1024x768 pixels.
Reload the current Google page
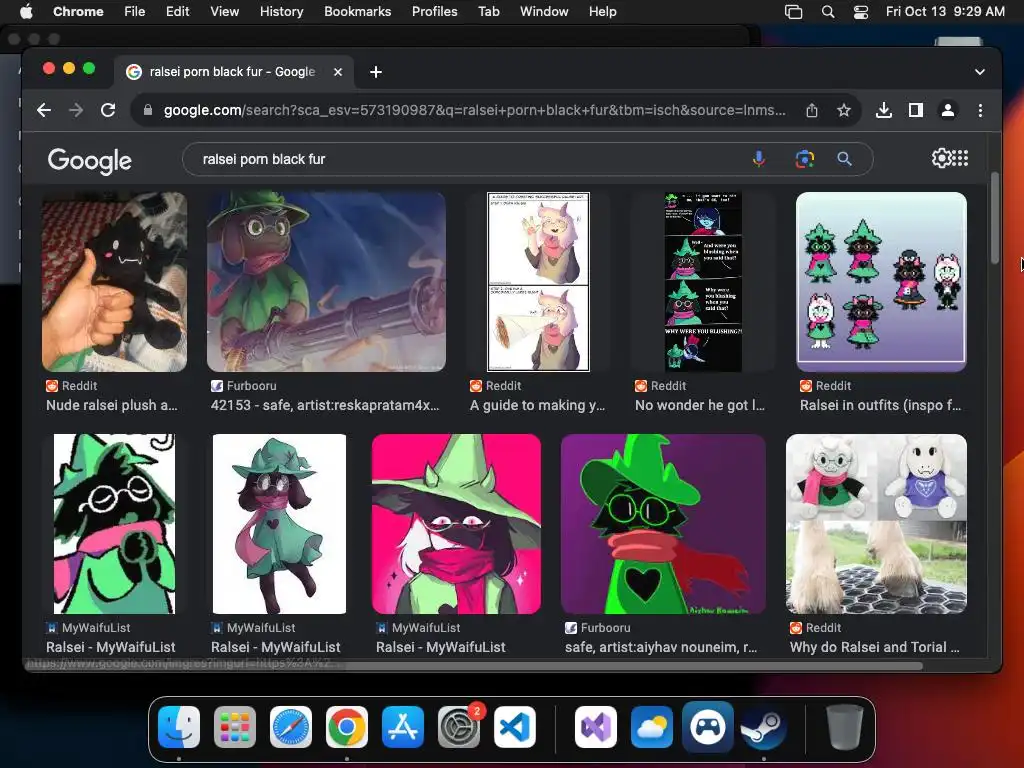click(x=108, y=110)
